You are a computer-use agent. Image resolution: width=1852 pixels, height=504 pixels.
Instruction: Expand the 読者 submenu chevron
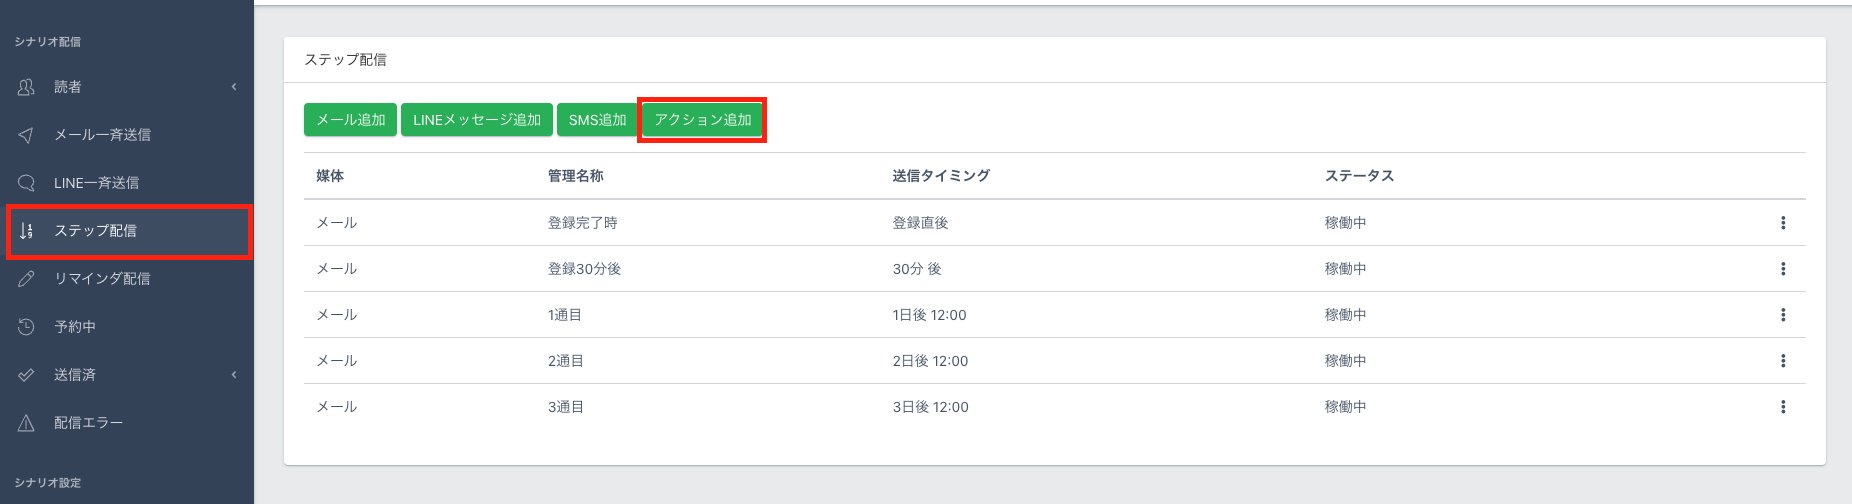tap(234, 87)
